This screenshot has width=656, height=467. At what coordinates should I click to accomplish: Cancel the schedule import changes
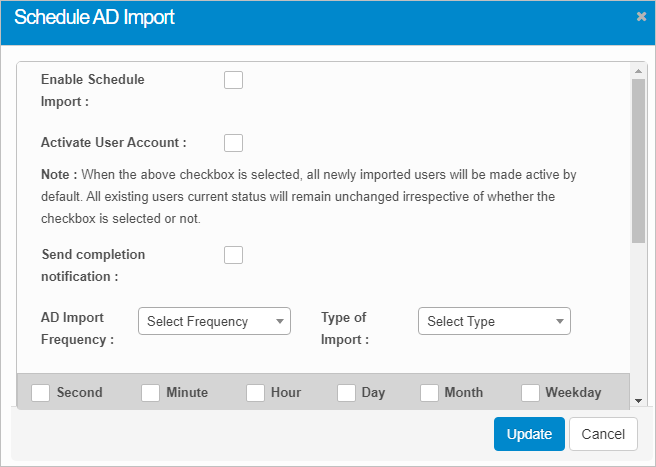(x=603, y=434)
